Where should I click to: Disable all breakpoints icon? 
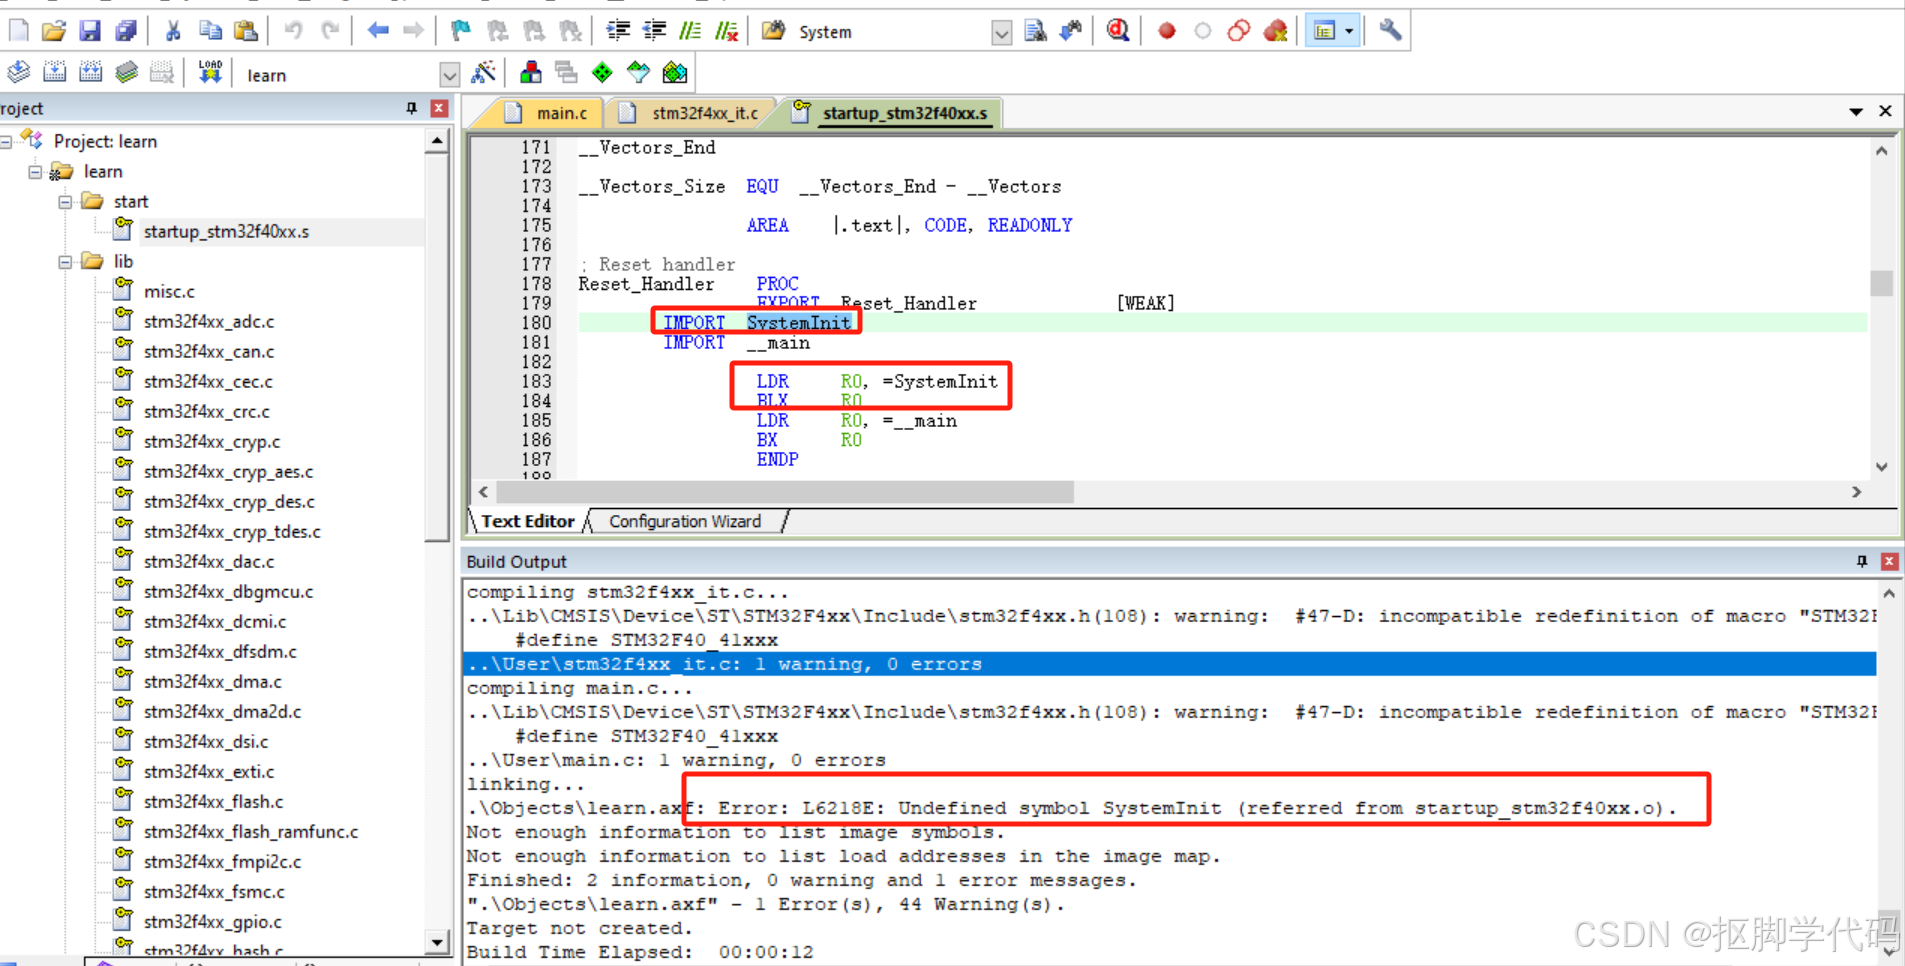pyautogui.click(x=1238, y=31)
